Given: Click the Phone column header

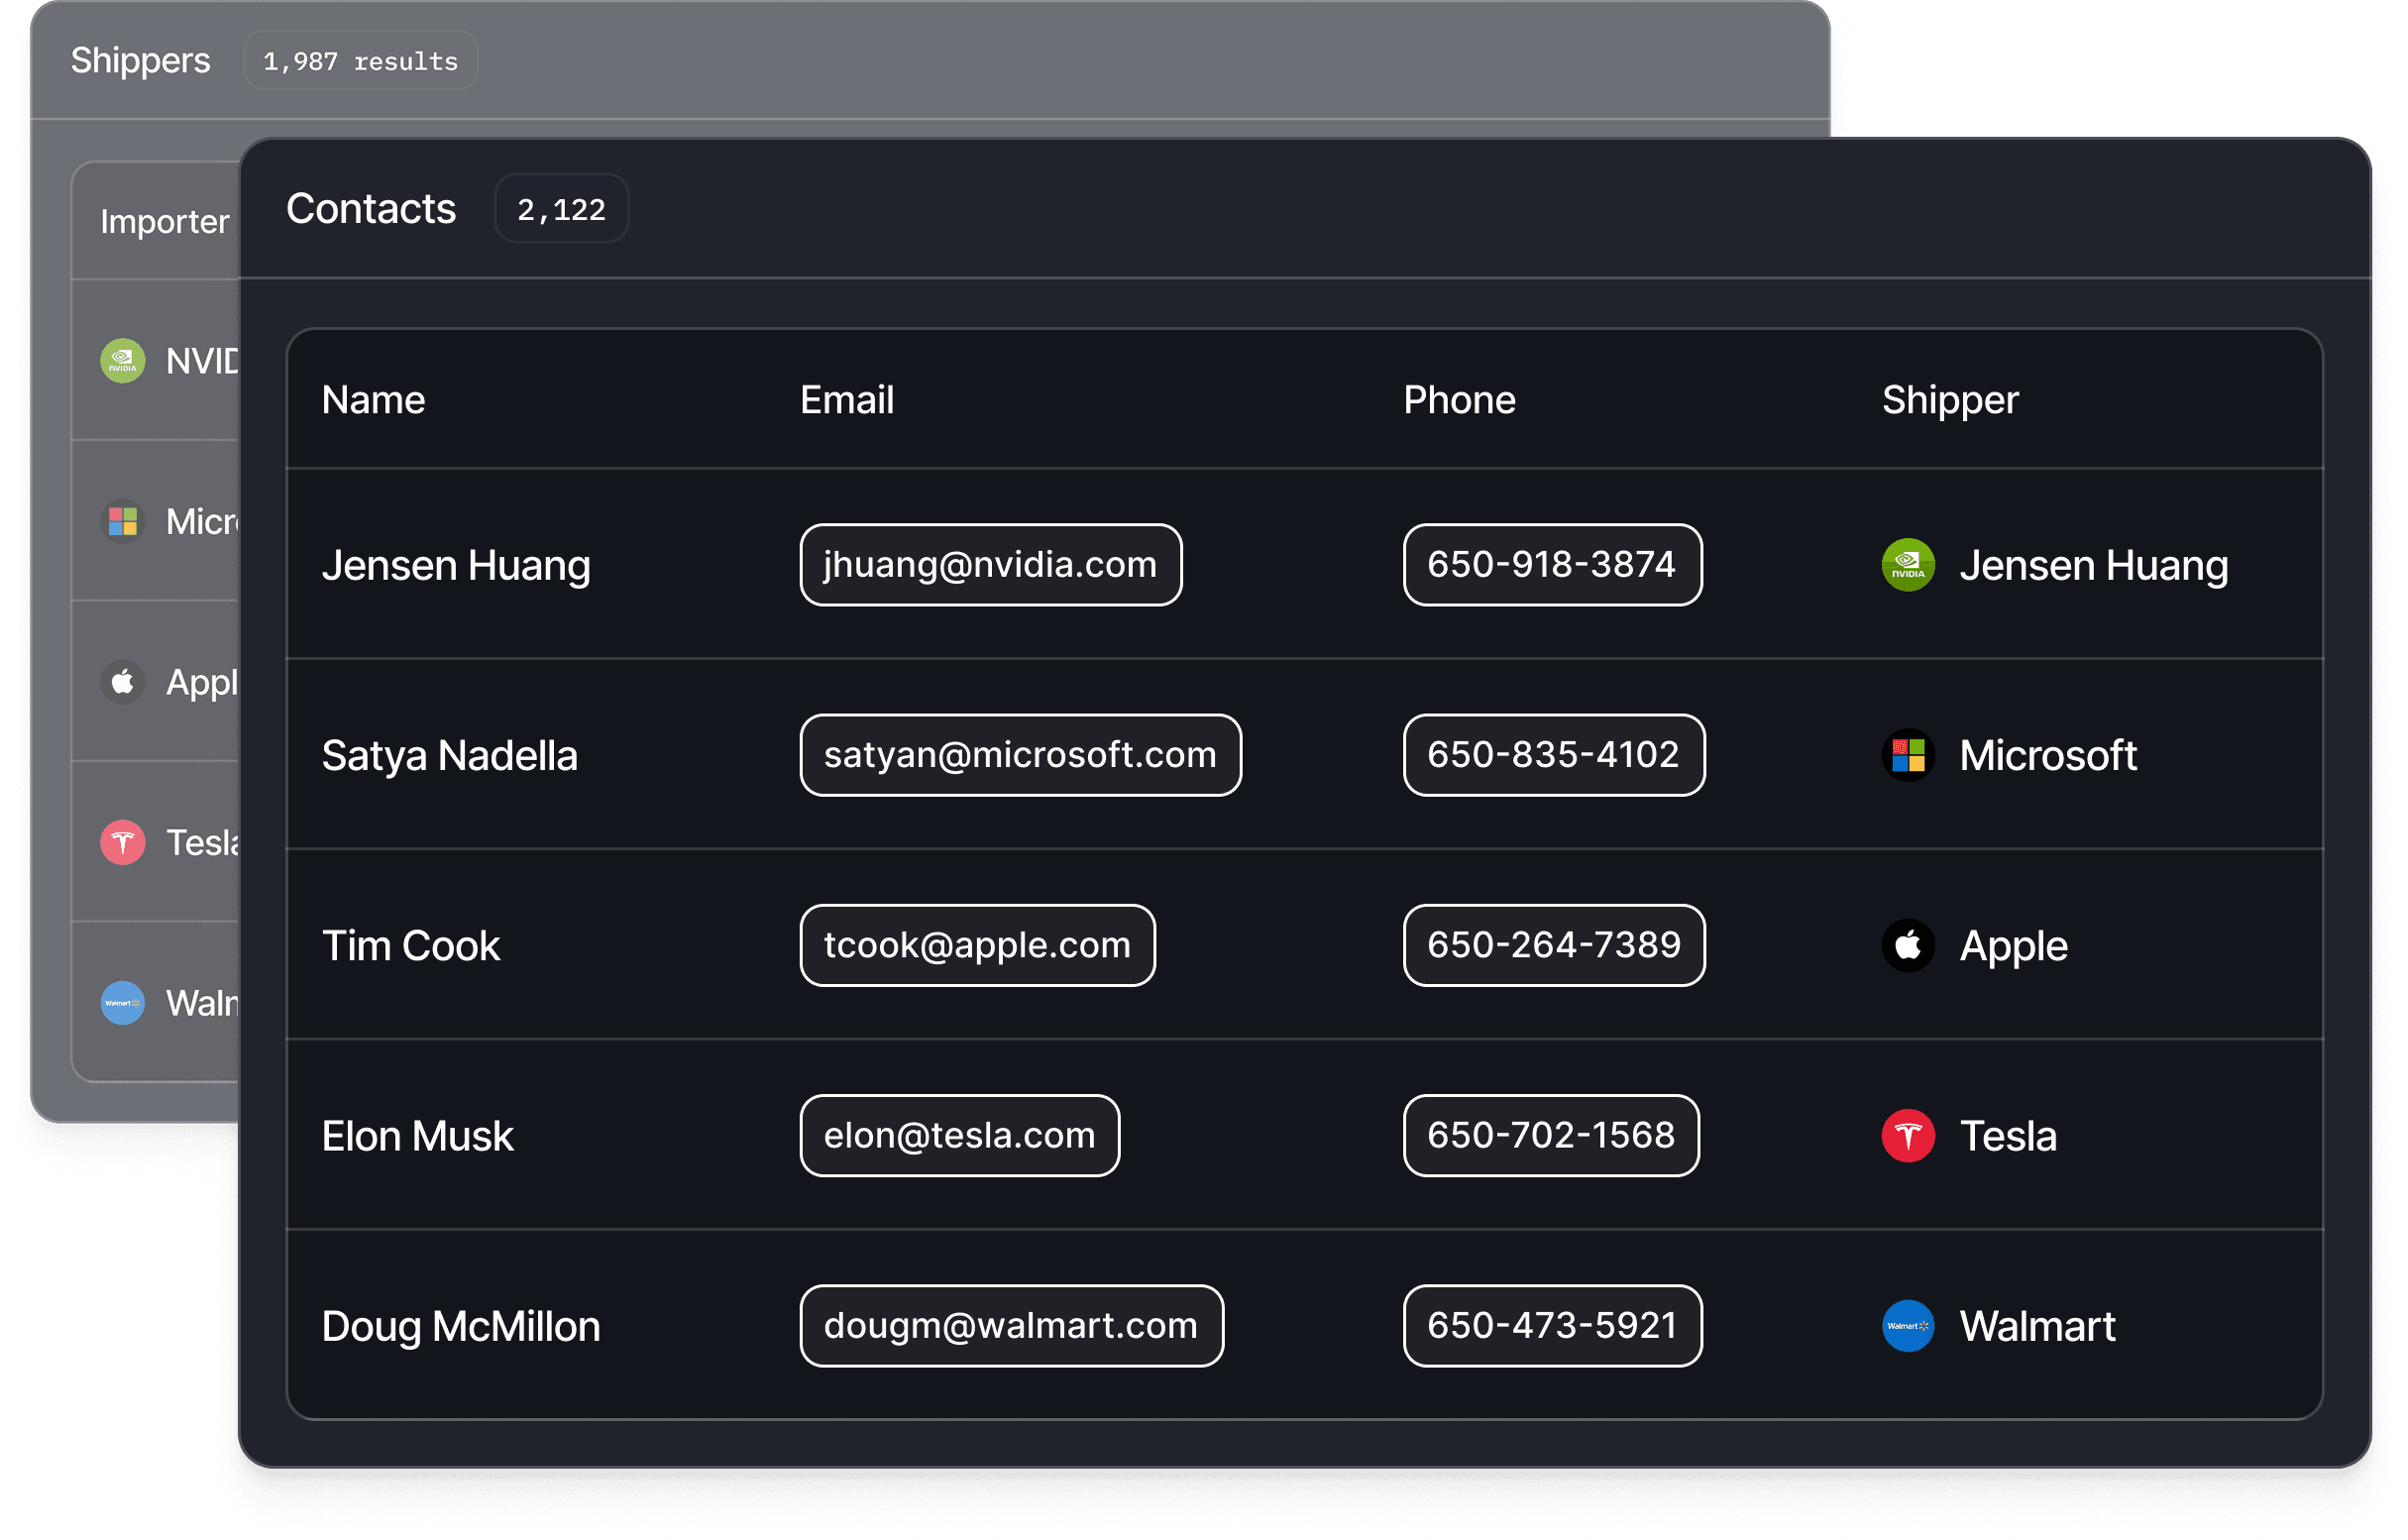Looking at the screenshot, I should click(x=1459, y=400).
